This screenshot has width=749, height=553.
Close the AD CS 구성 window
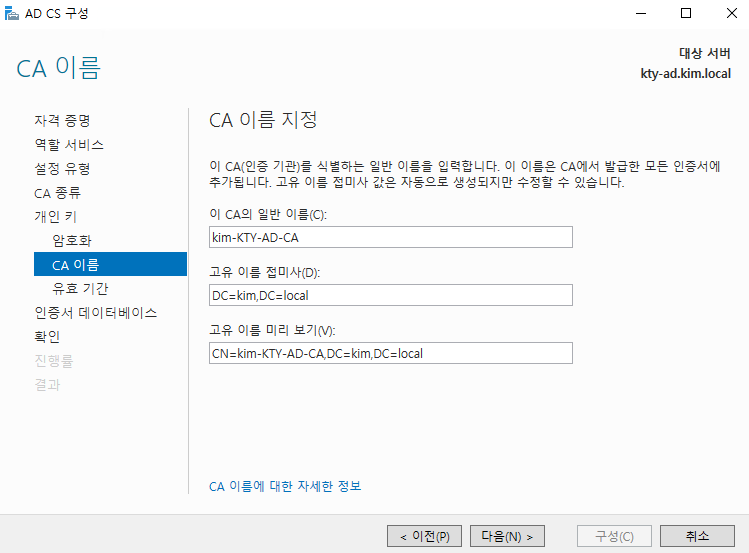coord(731,13)
